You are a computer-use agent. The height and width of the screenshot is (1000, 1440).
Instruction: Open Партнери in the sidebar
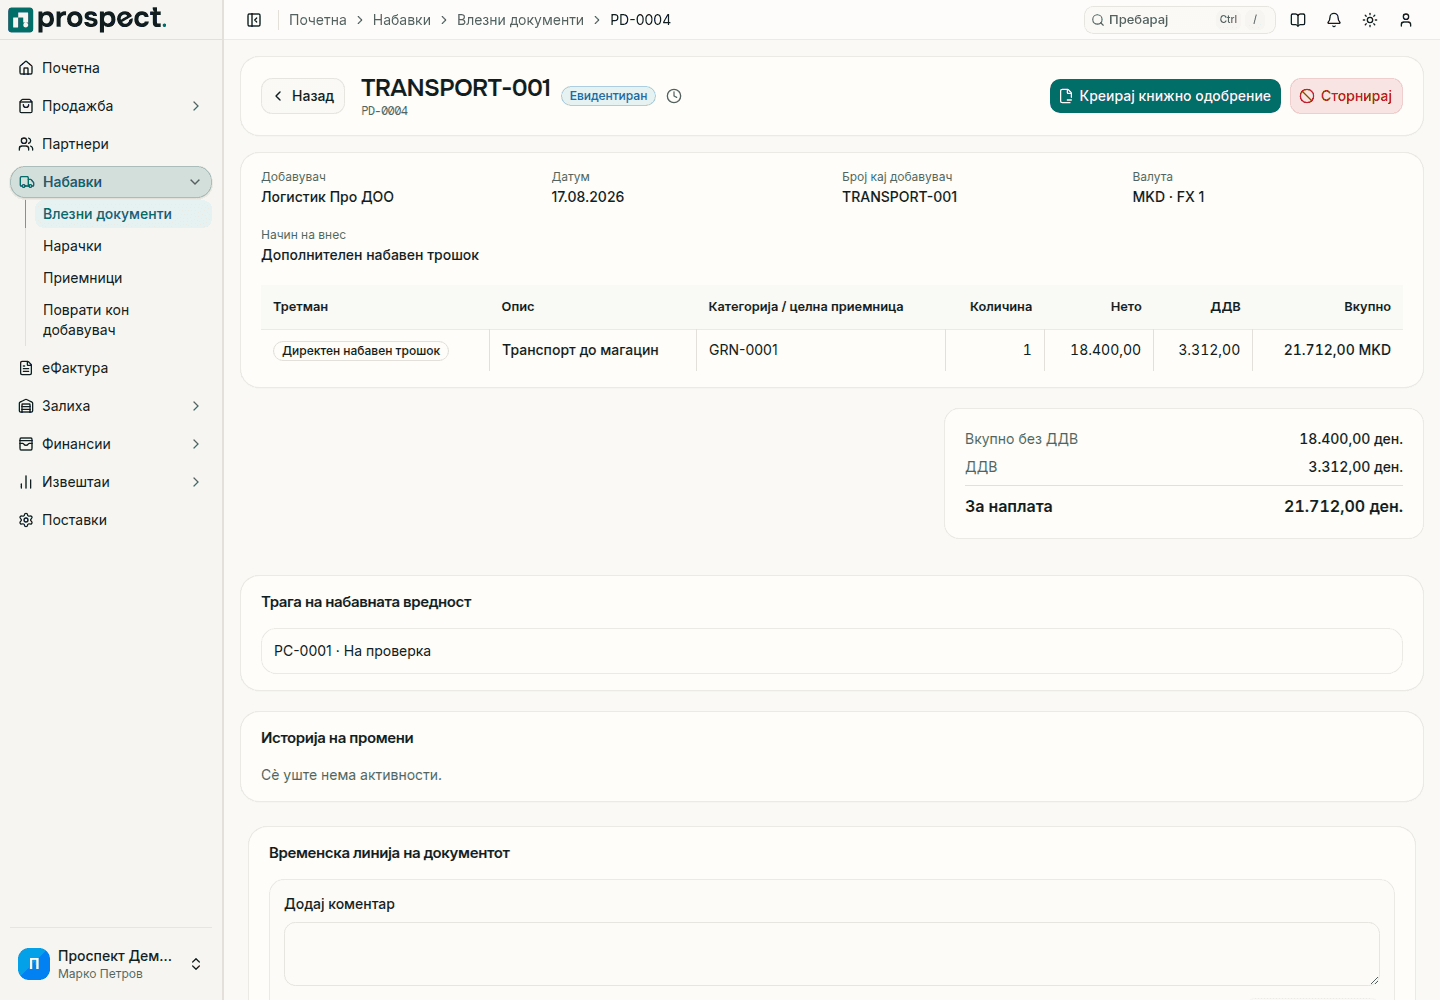pos(111,144)
